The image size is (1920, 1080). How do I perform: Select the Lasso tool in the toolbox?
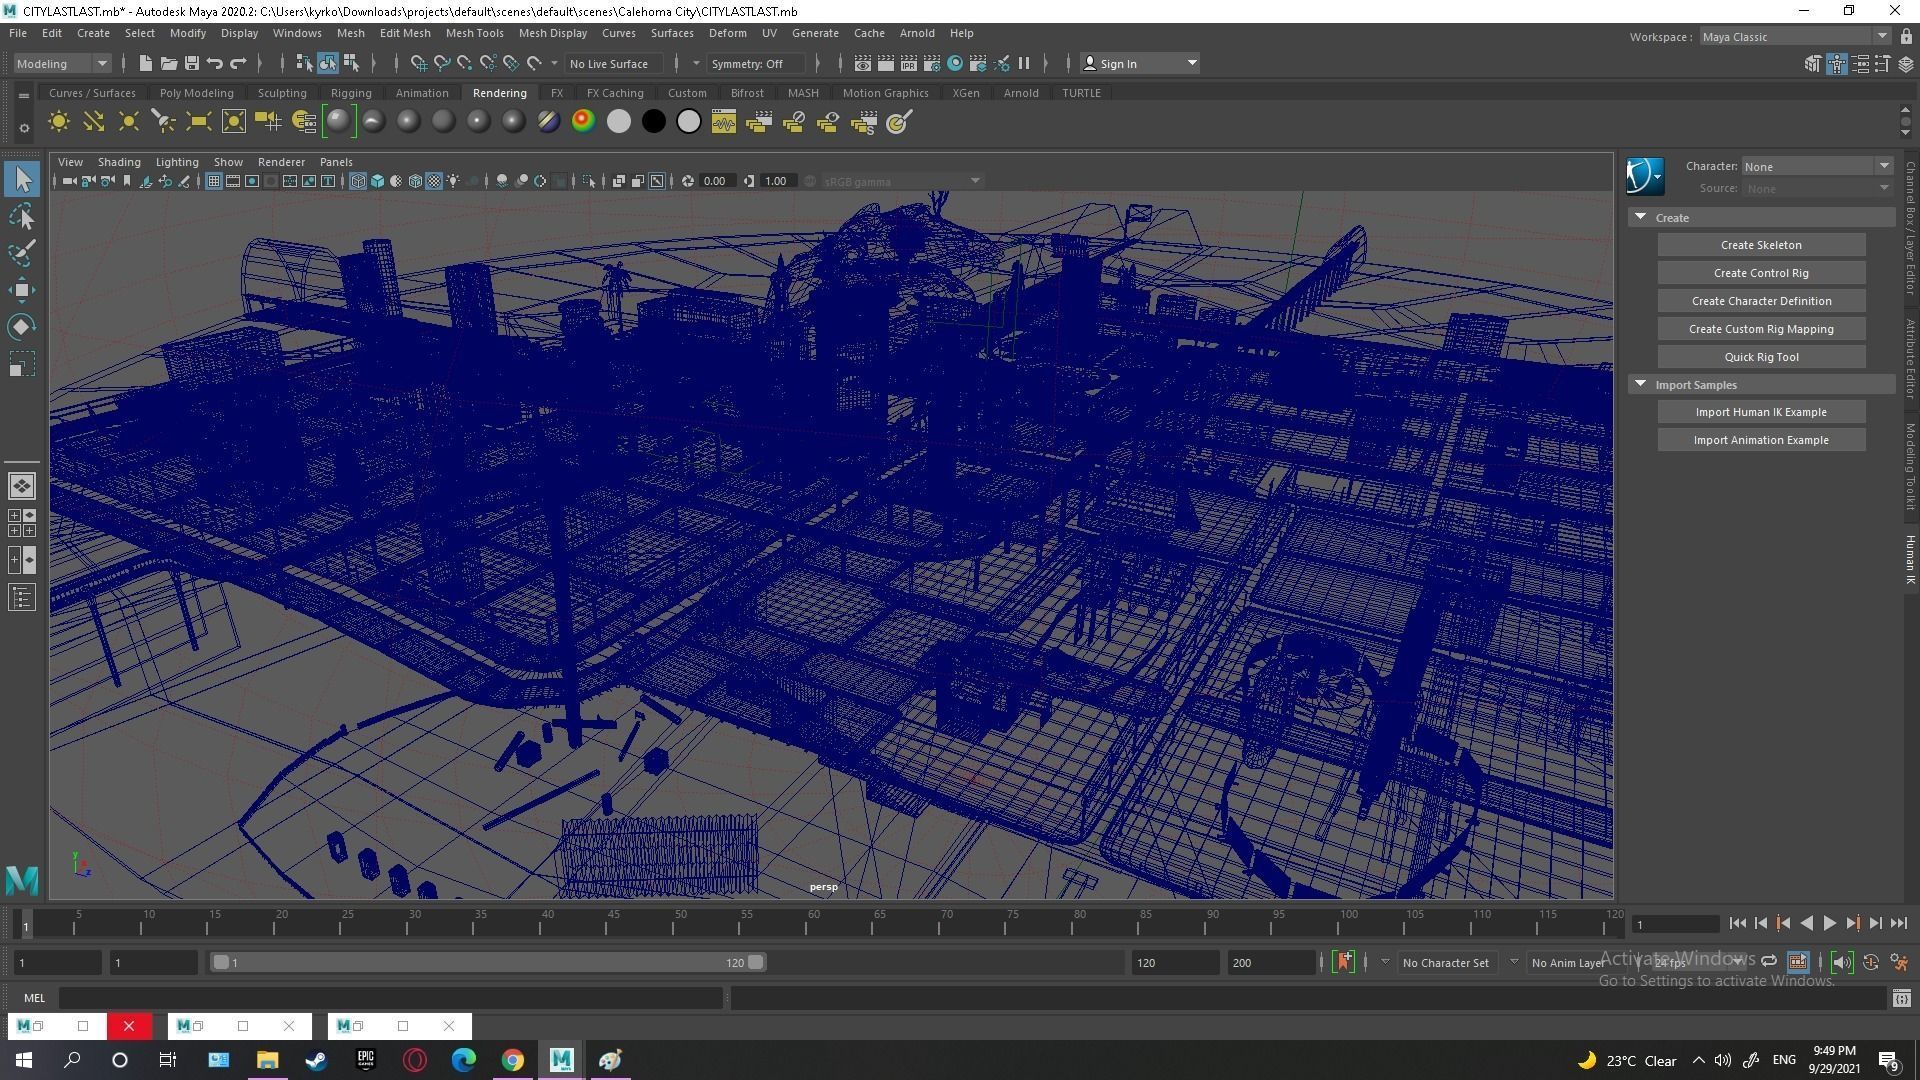tap(22, 216)
